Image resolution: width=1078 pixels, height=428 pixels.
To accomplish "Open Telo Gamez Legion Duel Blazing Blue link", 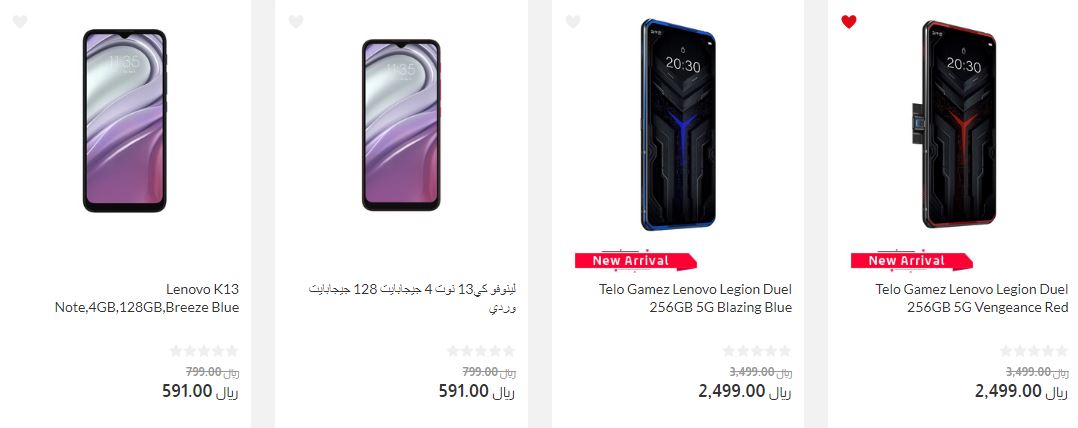I will coord(695,298).
